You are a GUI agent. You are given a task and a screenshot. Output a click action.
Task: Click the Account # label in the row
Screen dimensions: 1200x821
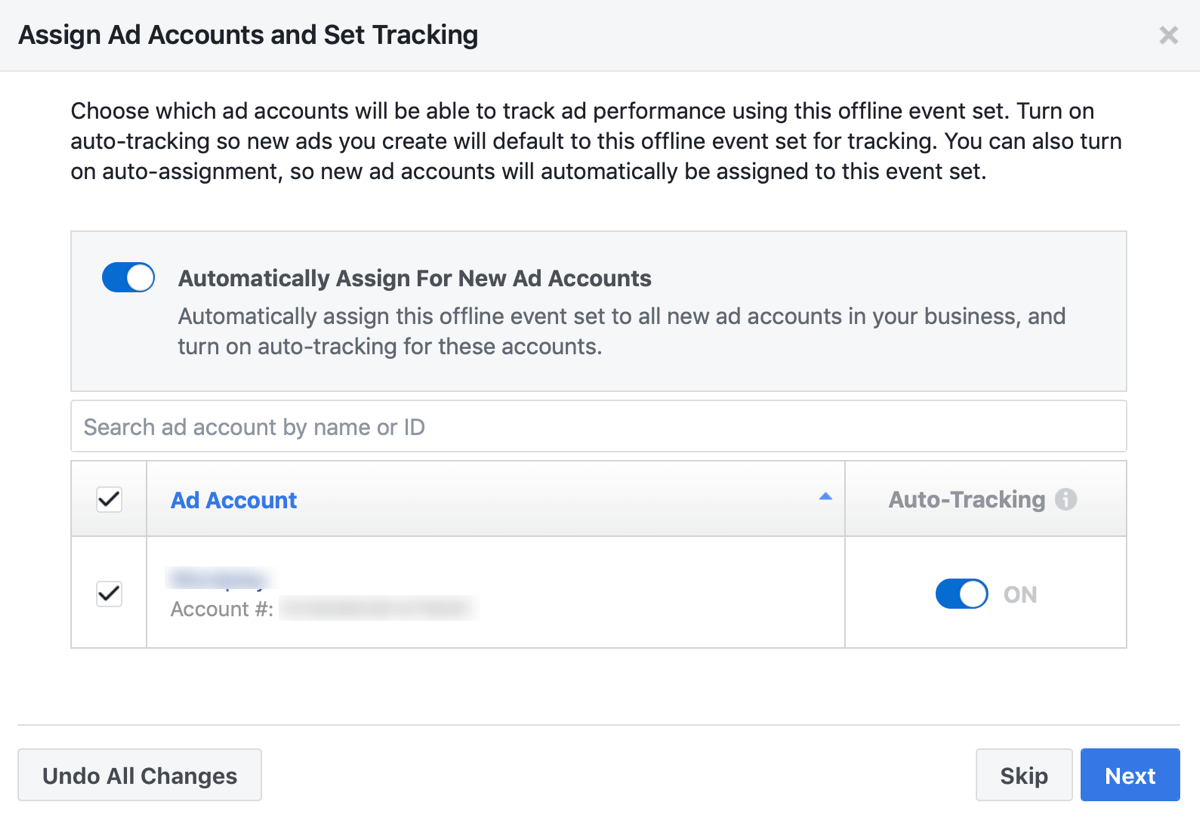click(222, 609)
